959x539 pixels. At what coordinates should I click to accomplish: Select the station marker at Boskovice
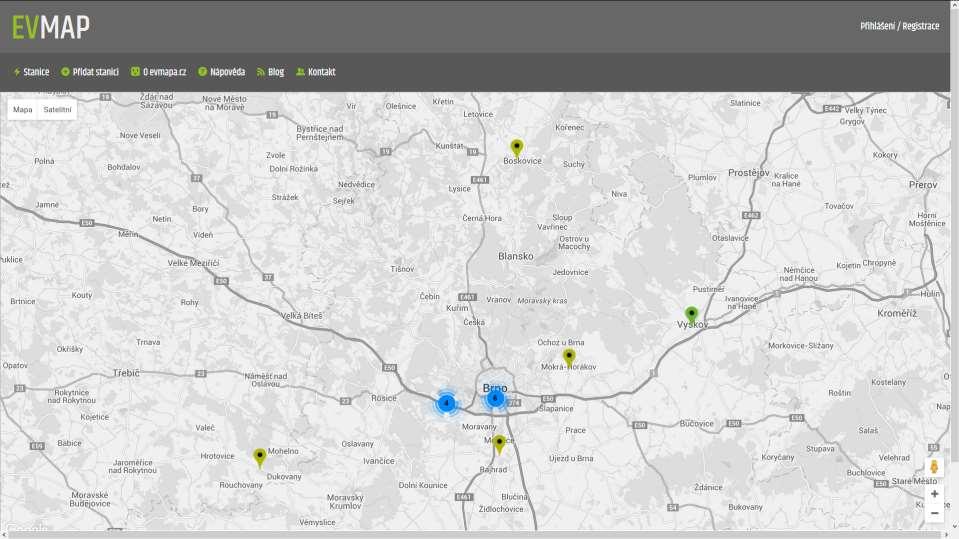(x=517, y=147)
